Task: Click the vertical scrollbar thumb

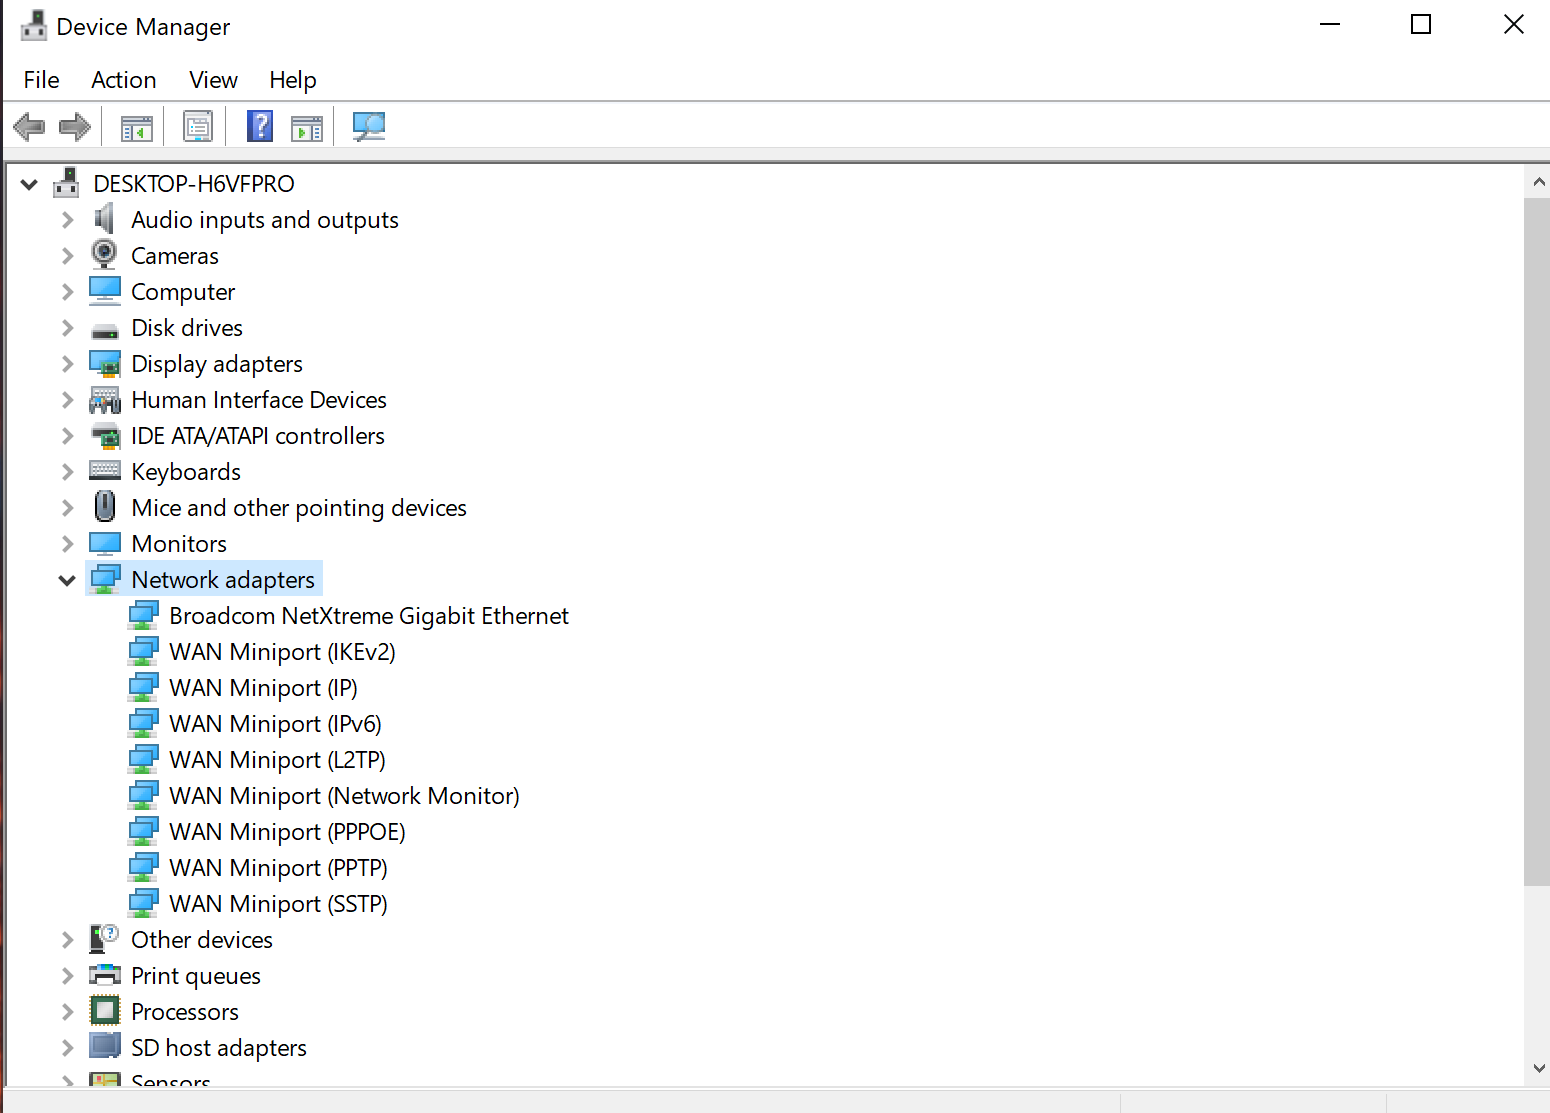Action: point(1537,542)
